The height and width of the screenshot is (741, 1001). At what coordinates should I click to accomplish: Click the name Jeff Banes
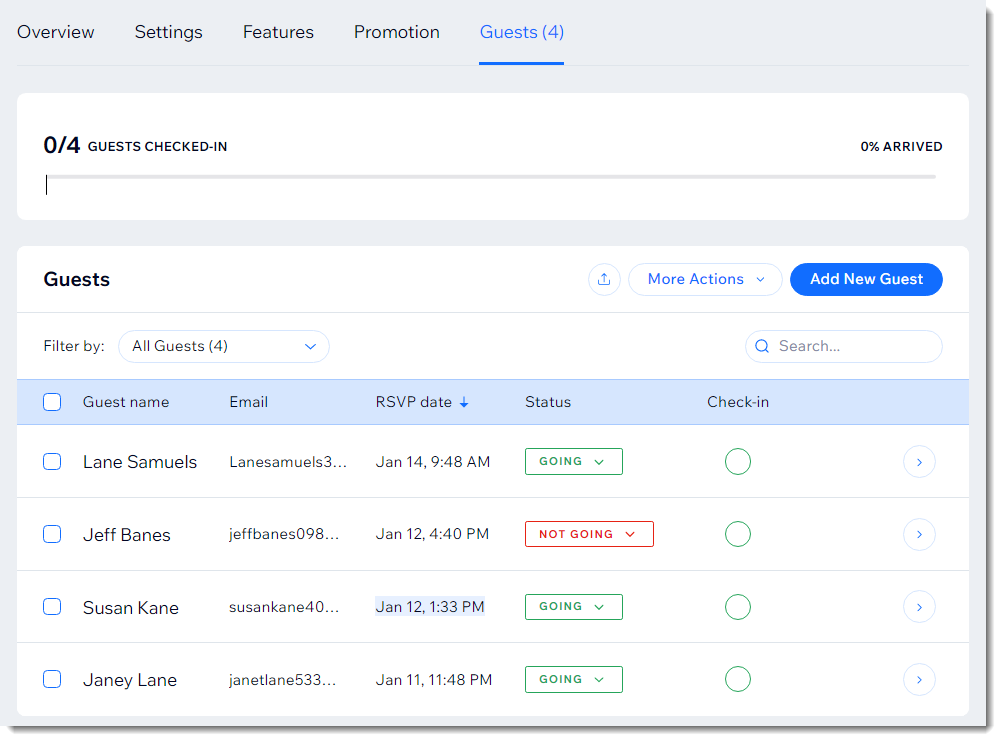pyautogui.click(x=126, y=535)
